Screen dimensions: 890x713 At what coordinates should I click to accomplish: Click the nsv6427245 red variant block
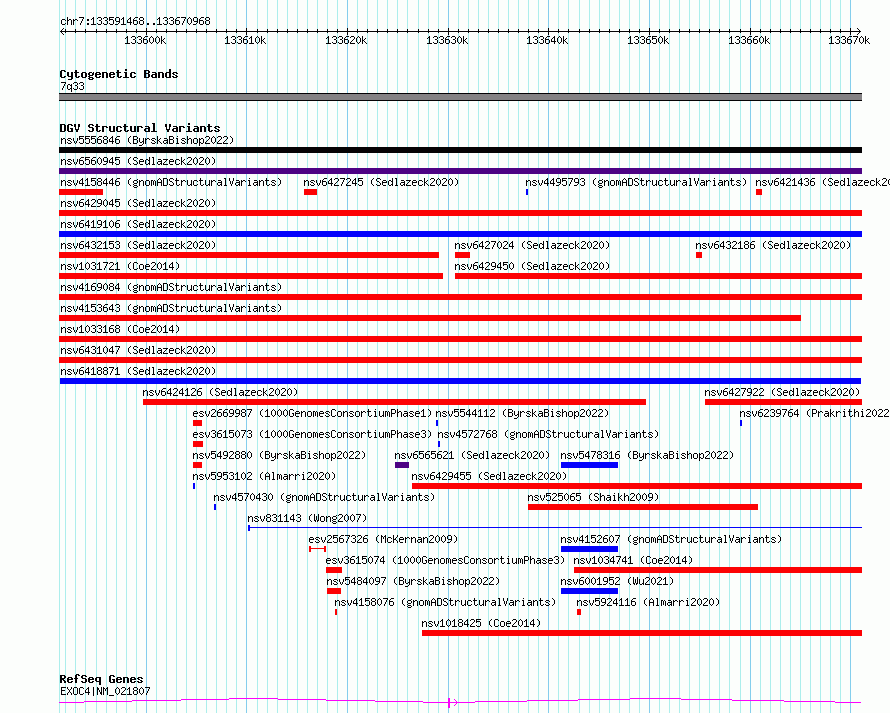click(310, 192)
